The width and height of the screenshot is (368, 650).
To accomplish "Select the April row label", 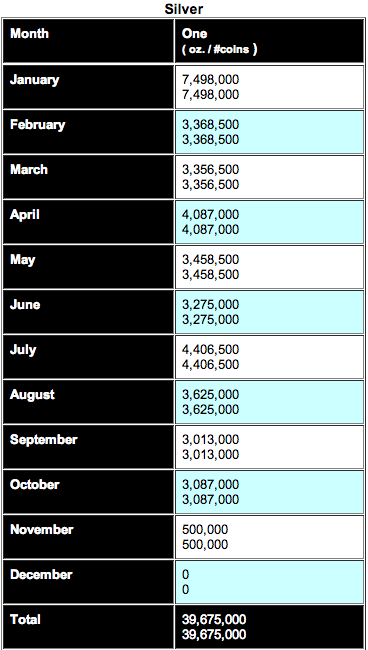I will pyautogui.click(x=25, y=215).
